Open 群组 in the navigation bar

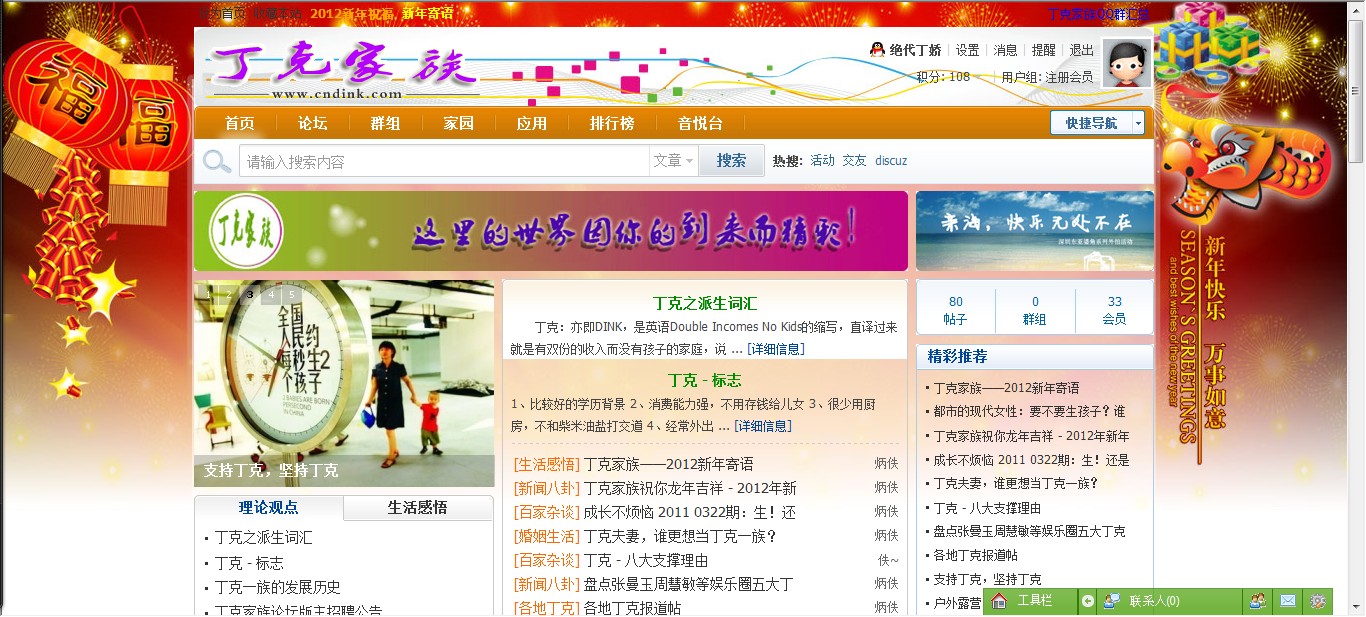click(385, 123)
